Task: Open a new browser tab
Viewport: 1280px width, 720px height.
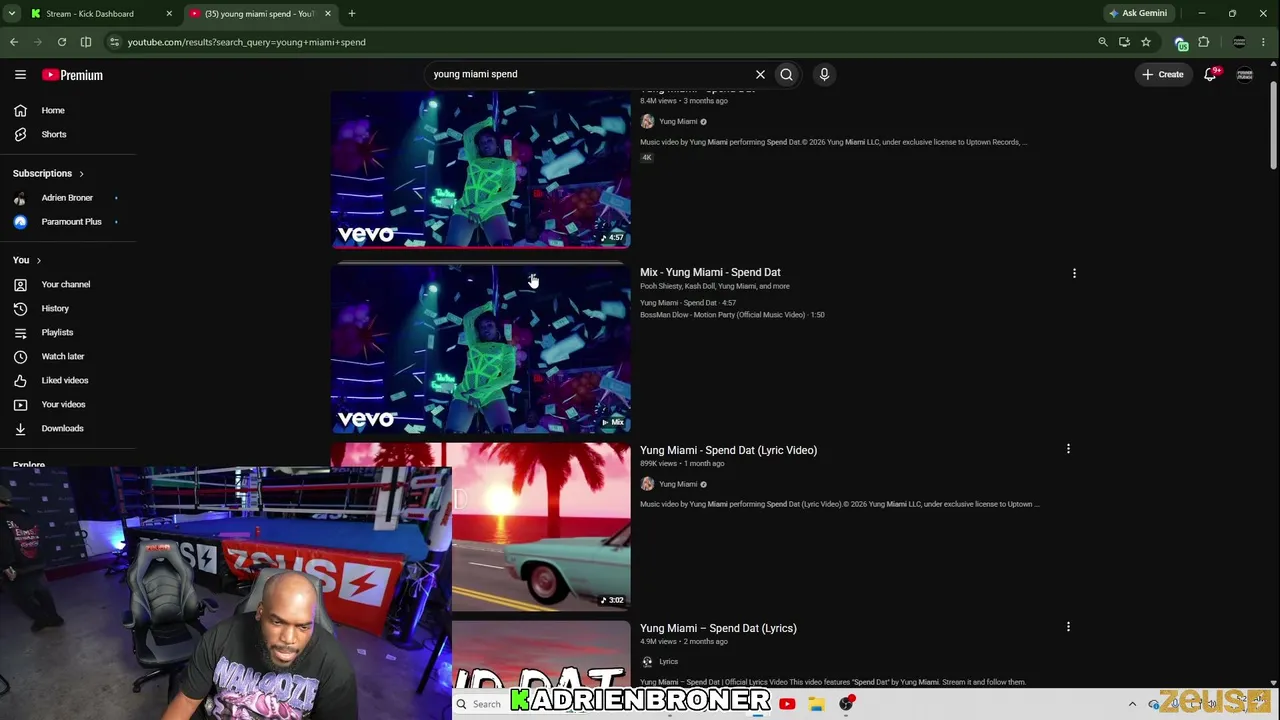Action: [352, 14]
